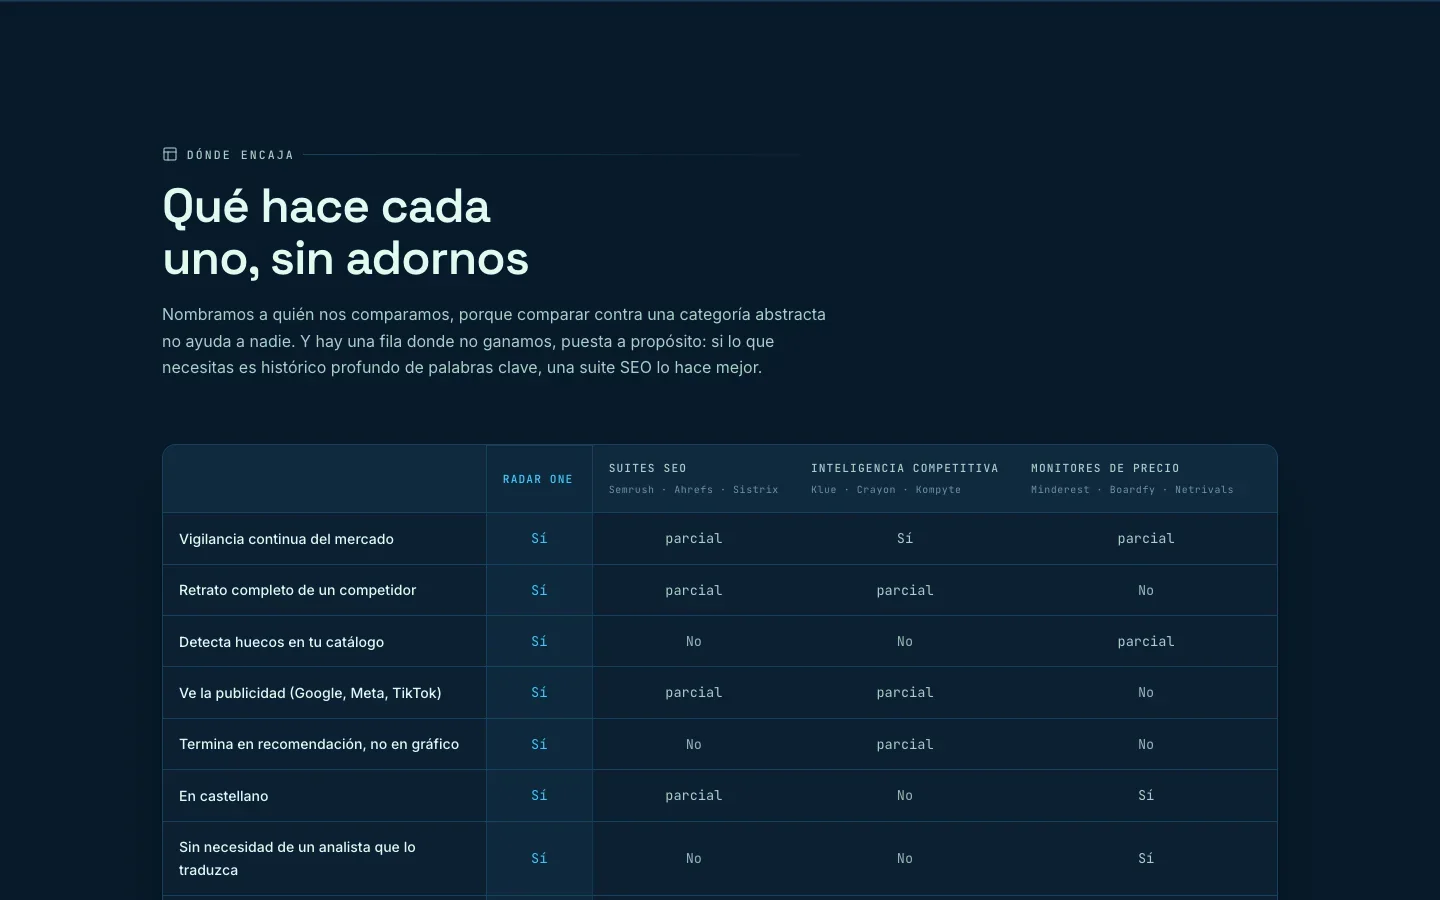The height and width of the screenshot is (900, 1440).
Task: Click the "Semrush · Ahrefs · Sistrix" subtitle
Action: pos(694,490)
